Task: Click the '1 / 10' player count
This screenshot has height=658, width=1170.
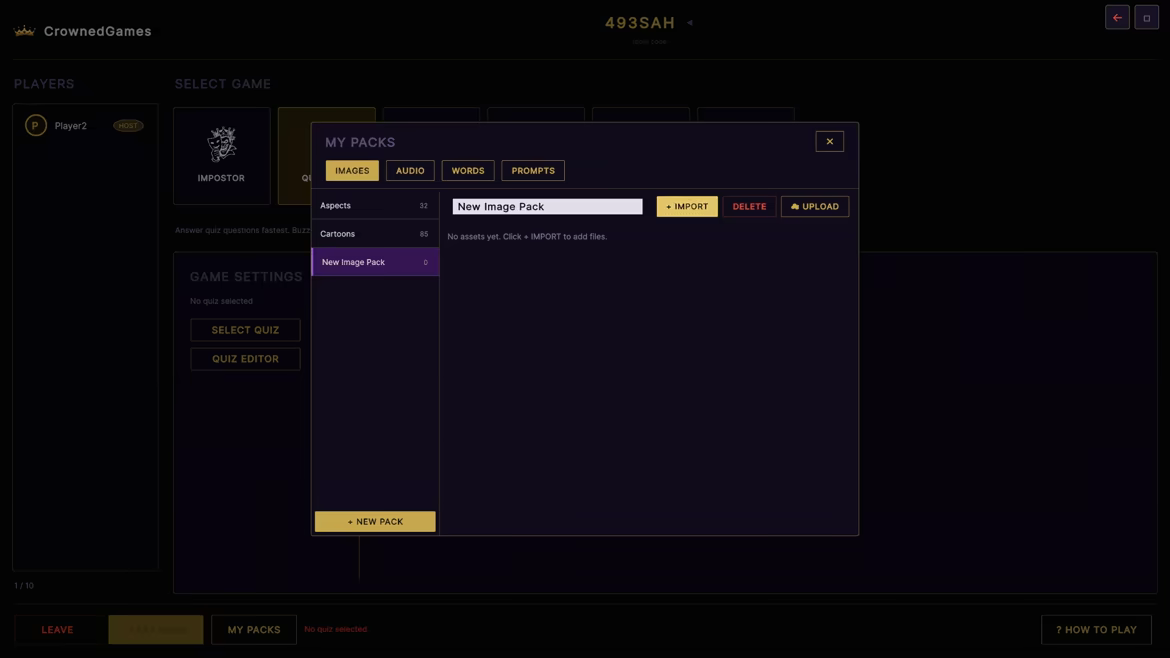Action: (x=24, y=586)
